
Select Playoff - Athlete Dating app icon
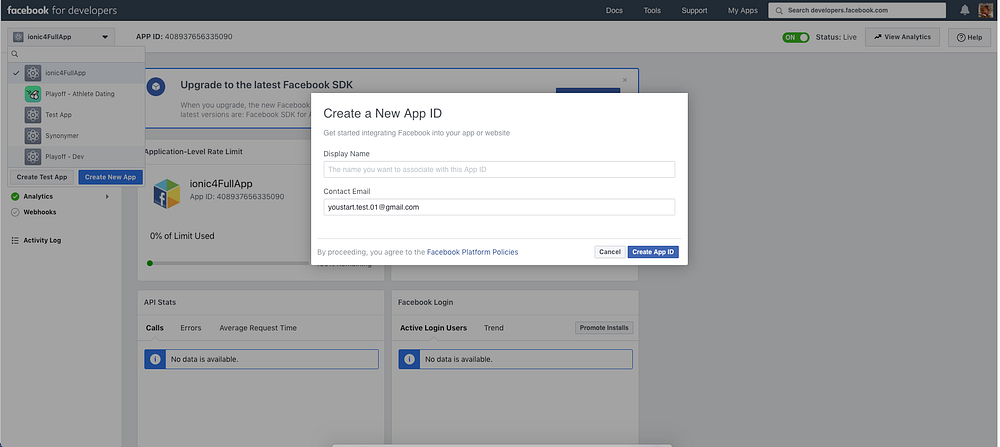33,94
